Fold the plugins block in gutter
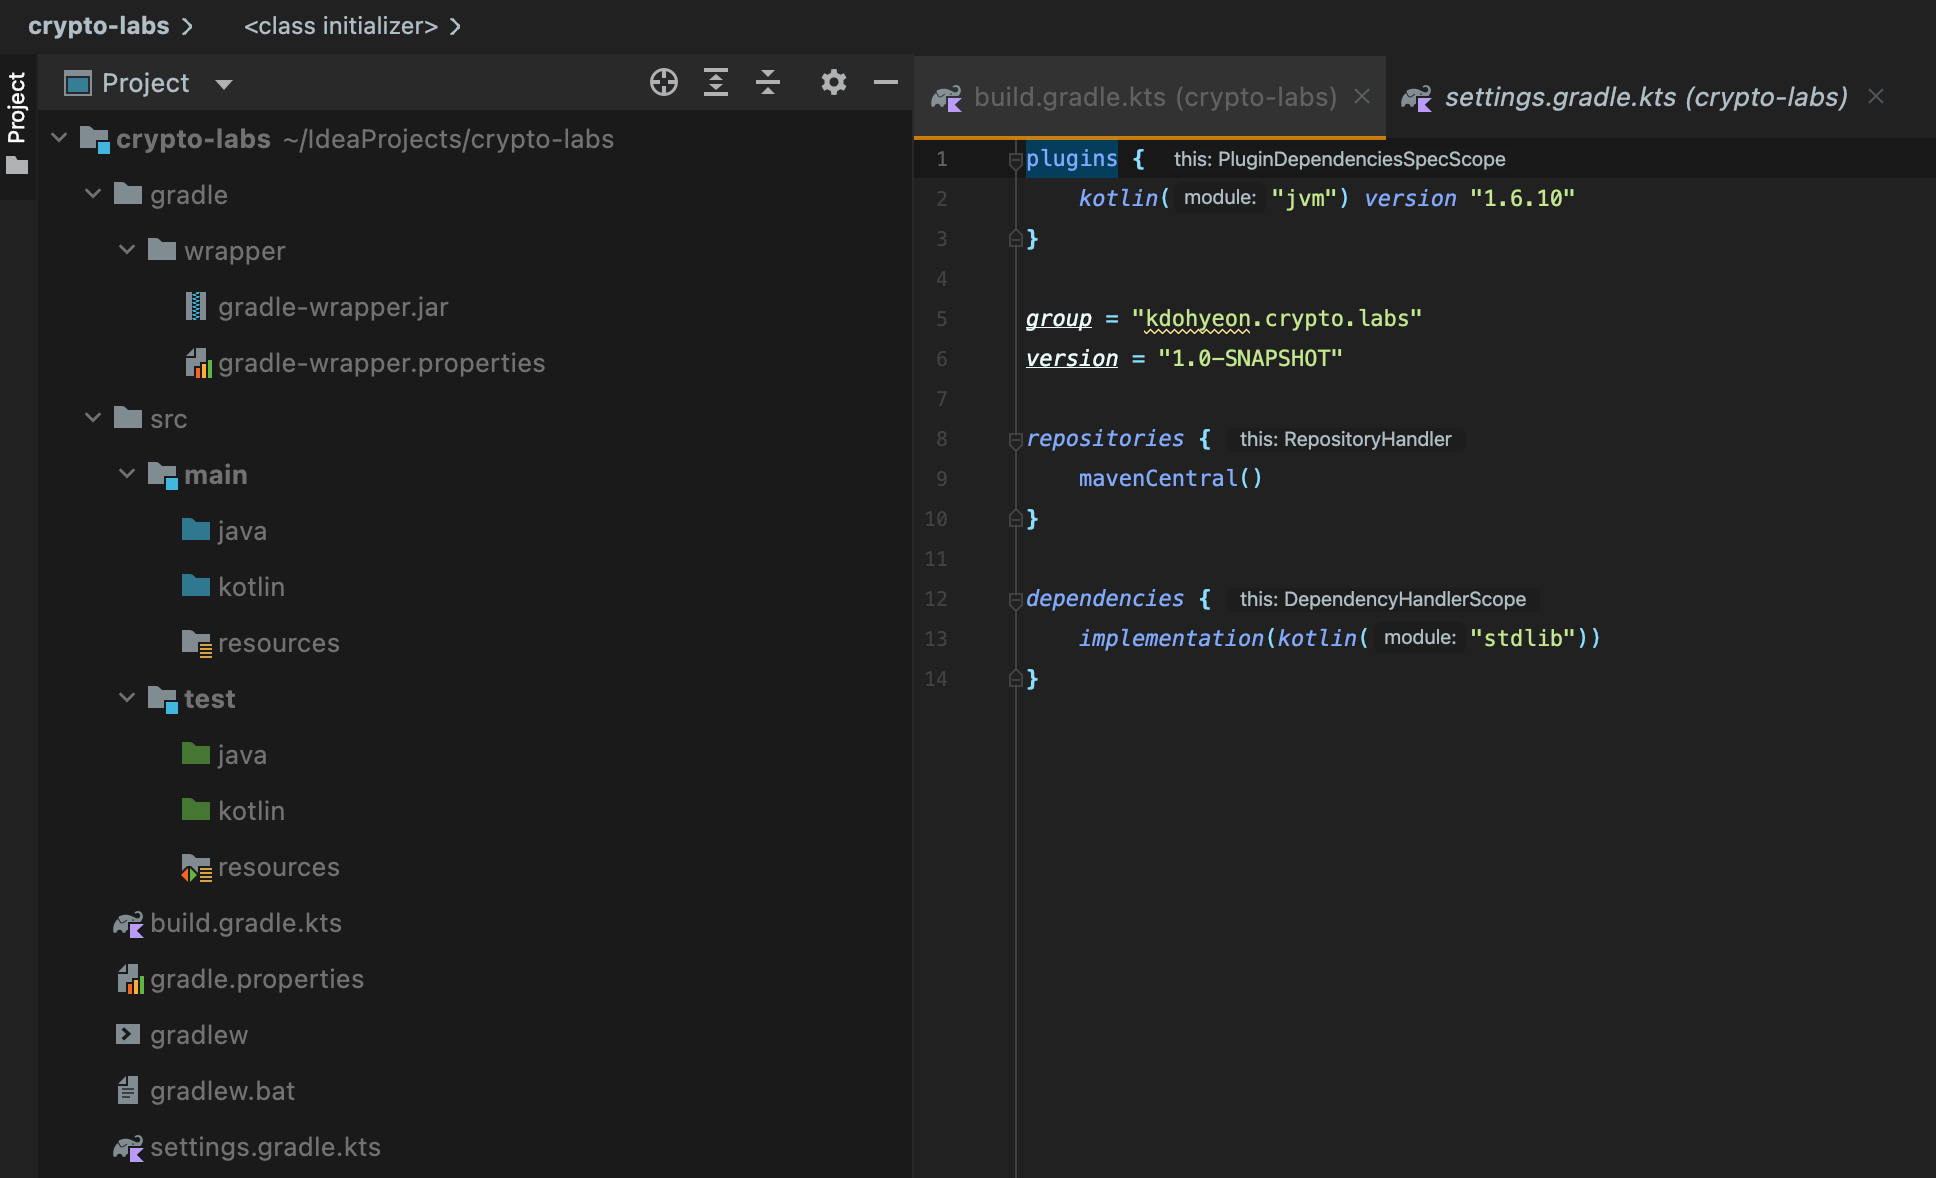This screenshot has height=1178, width=1936. tap(1015, 160)
